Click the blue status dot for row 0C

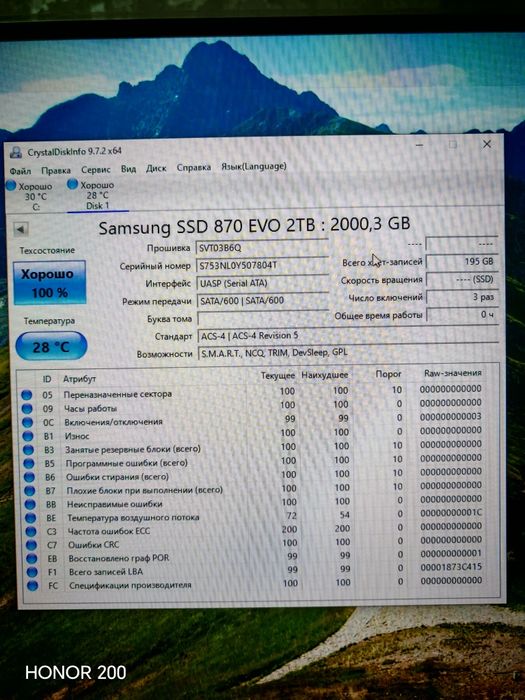point(28,422)
